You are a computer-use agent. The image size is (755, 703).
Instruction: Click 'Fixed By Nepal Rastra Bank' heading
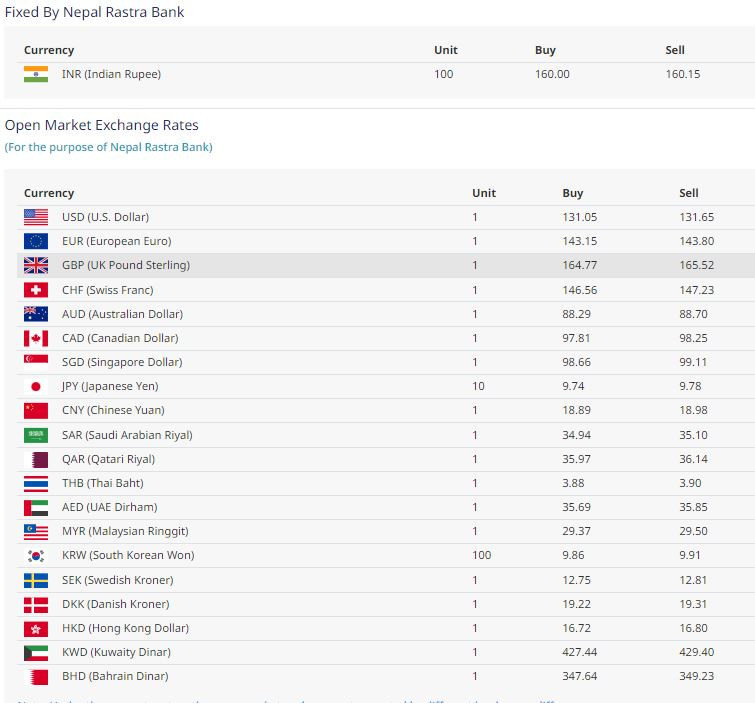(94, 12)
